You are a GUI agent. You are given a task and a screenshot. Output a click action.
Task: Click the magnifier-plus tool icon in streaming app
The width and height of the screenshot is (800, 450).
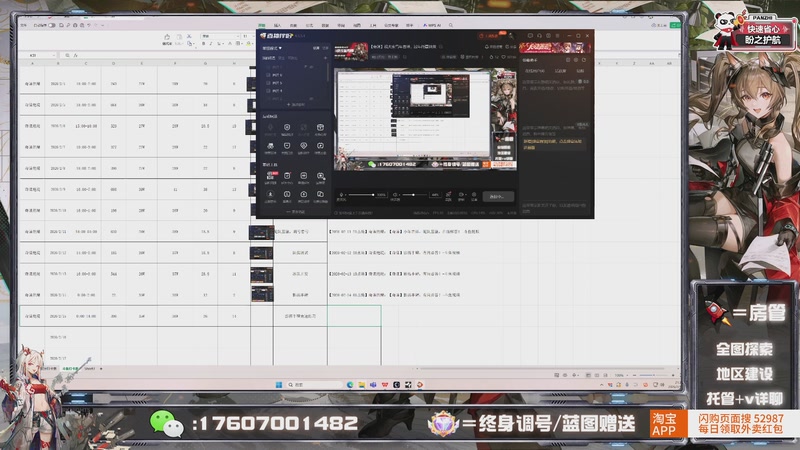320,176
